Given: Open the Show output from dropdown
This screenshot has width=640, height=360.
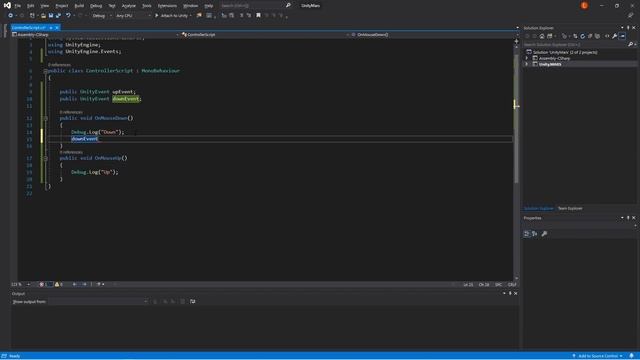Looking at the screenshot, I should (x=98, y=302).
